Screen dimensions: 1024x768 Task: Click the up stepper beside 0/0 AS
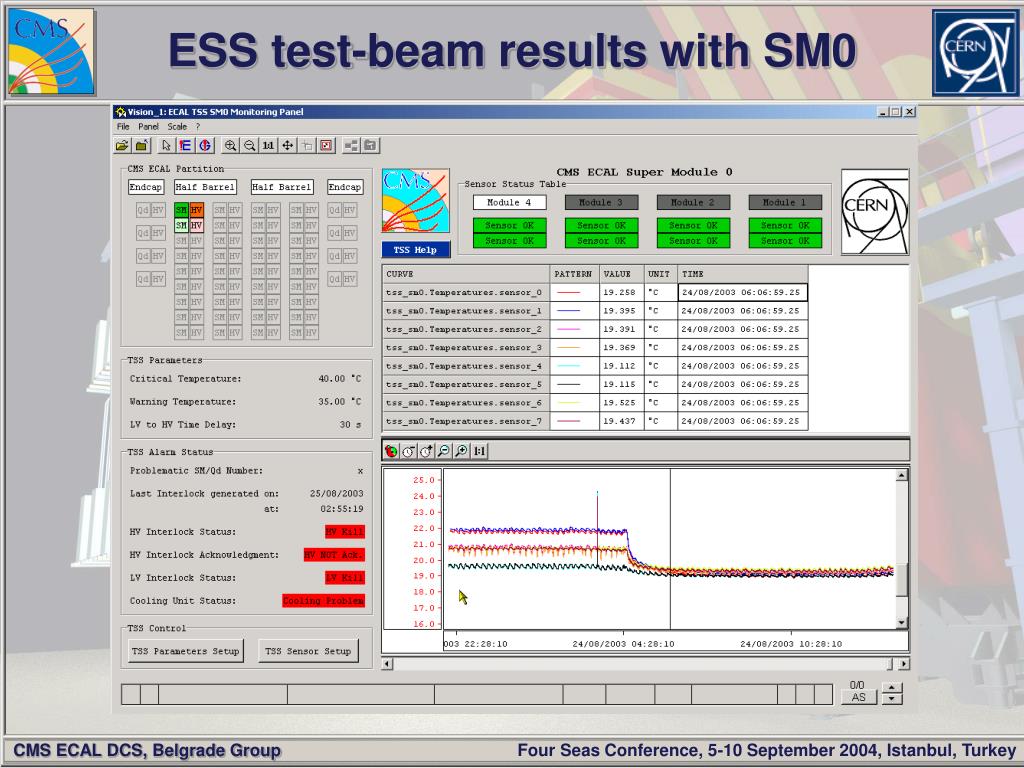(x=892, y=688)
